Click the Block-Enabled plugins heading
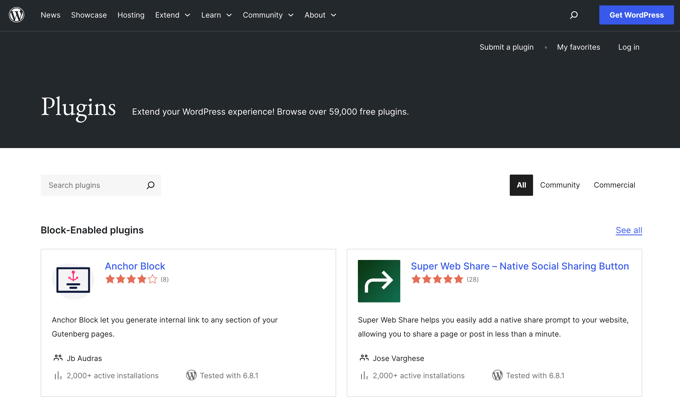 [x=92, y=230]
